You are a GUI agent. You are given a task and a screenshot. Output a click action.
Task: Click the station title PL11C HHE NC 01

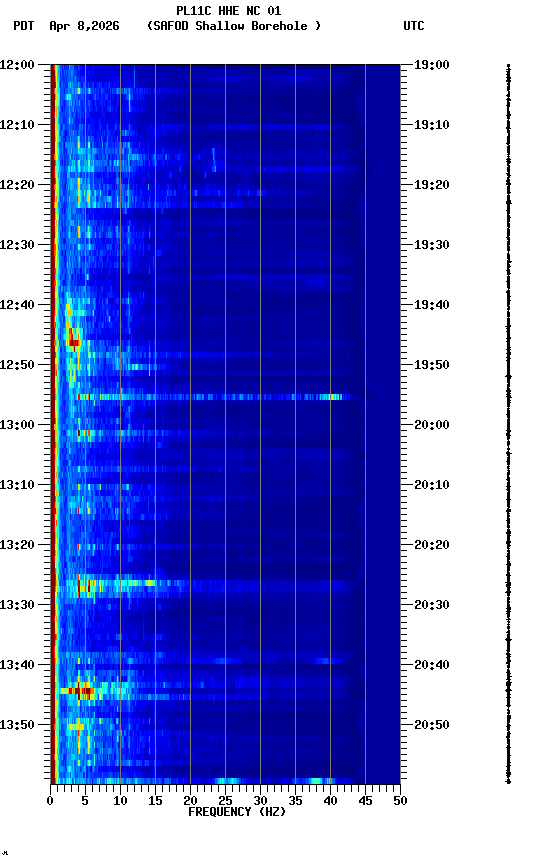tap(229, 11)
